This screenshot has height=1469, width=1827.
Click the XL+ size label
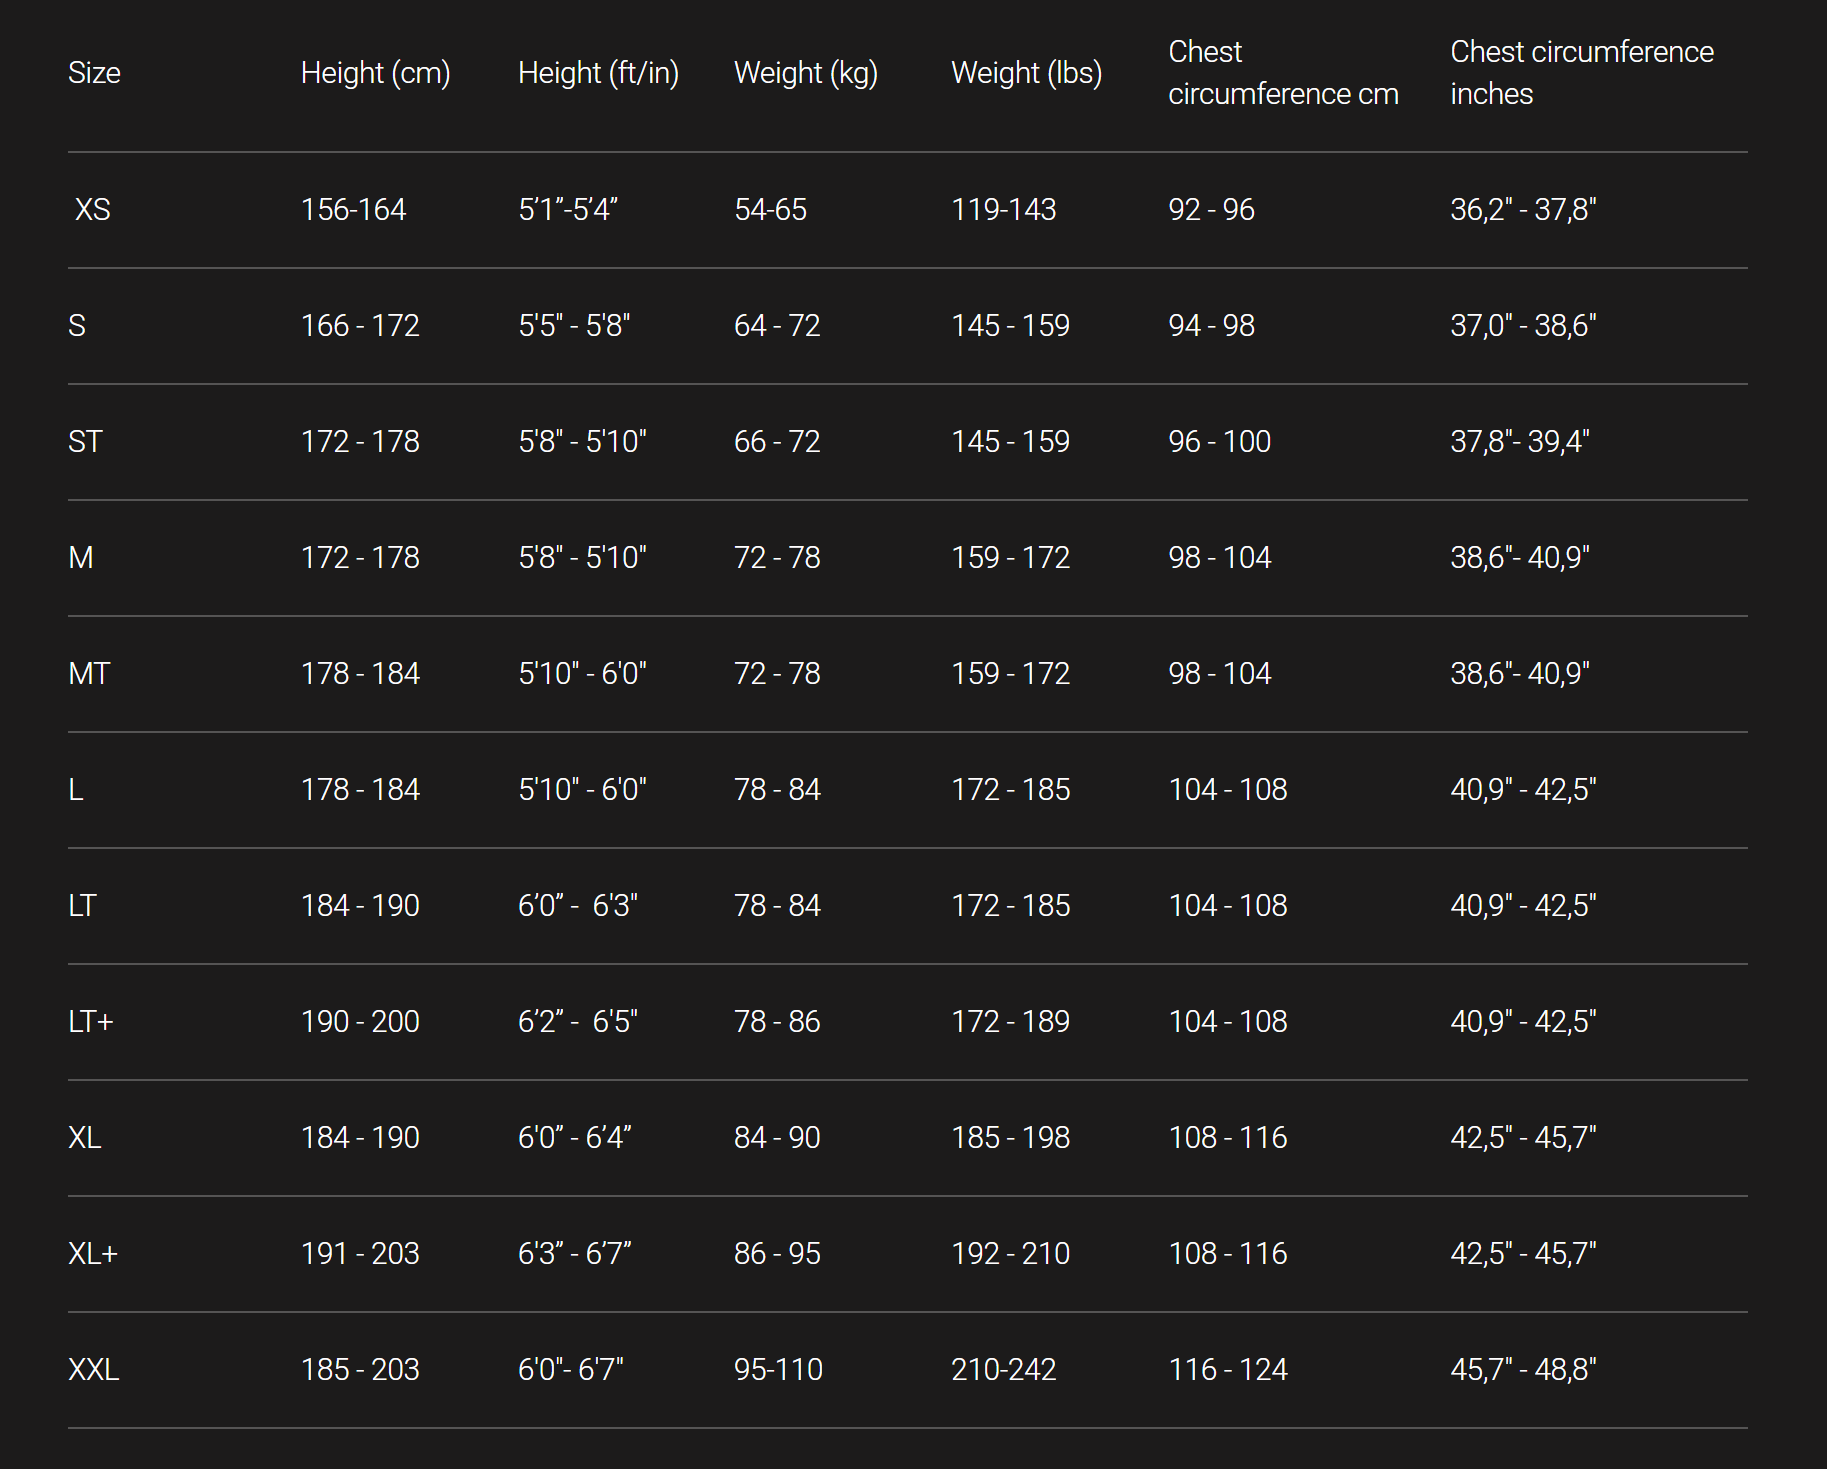pos(93,1253)
